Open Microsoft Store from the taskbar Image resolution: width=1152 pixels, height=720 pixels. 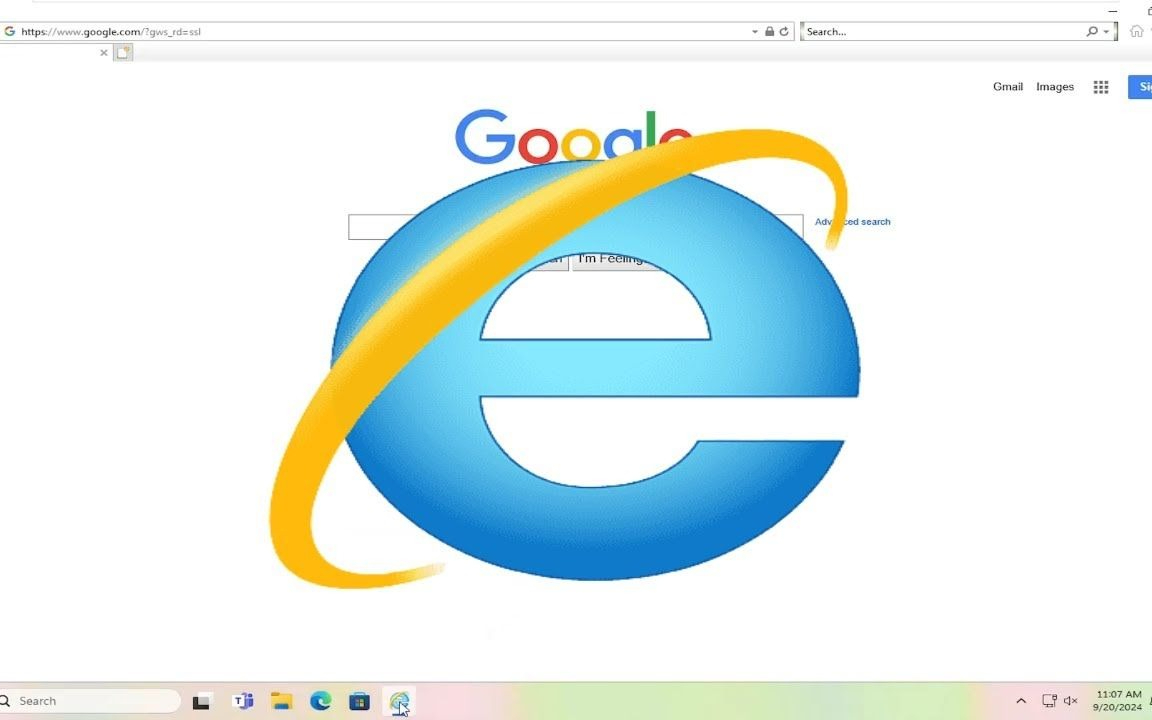(359, 702)
